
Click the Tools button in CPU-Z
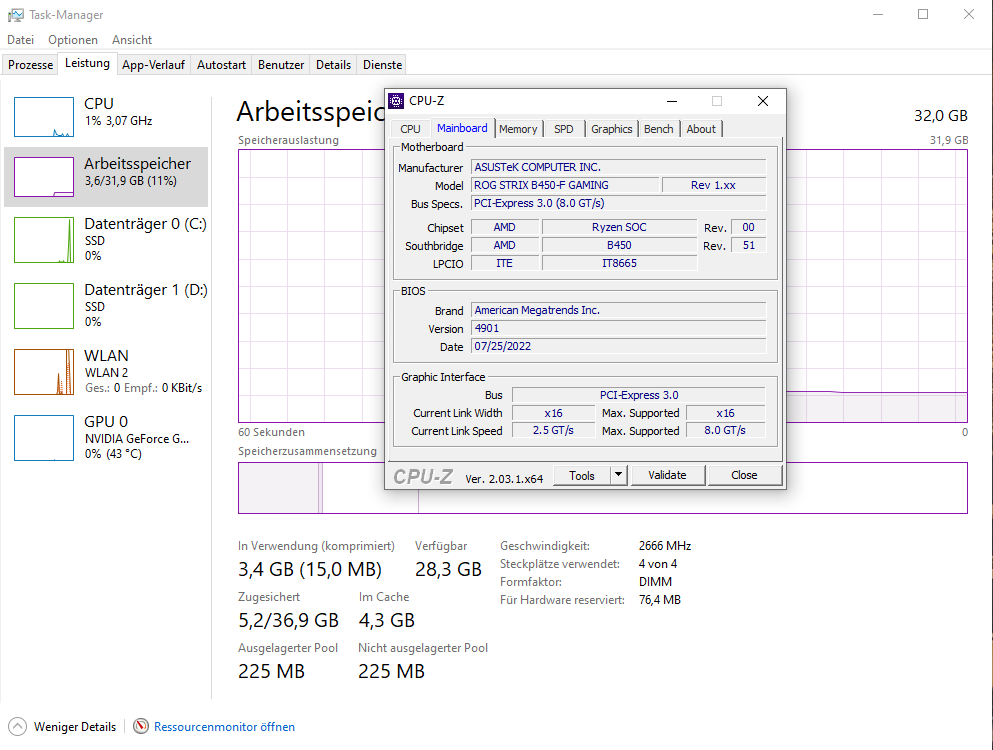coord(582,476)
